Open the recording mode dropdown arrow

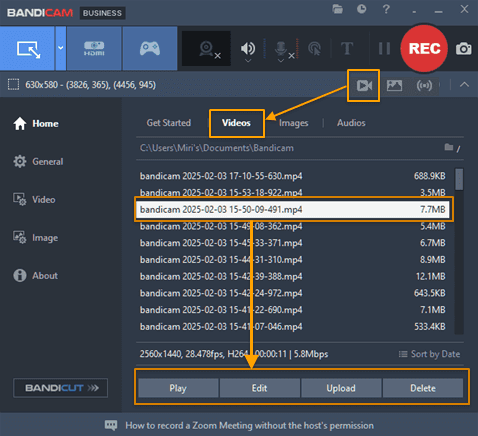coord(61,49)
